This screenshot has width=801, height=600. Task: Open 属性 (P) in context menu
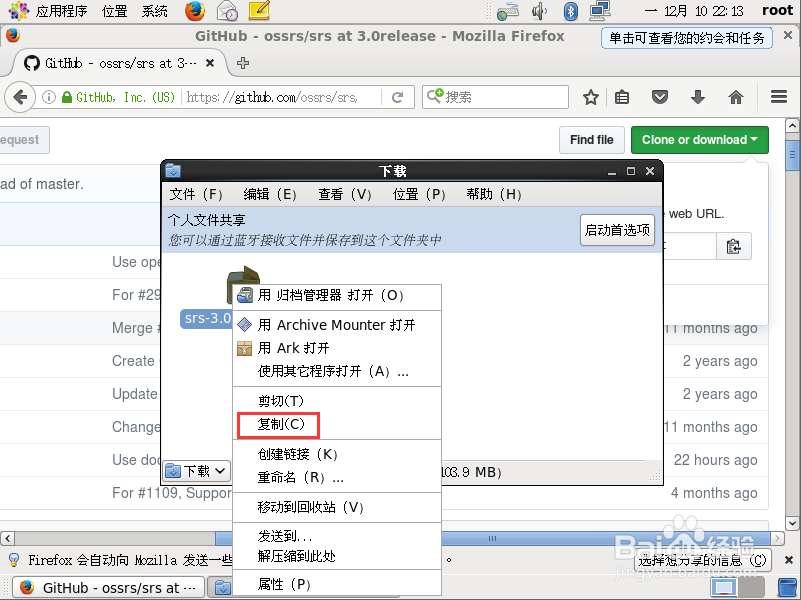pos(337,584)
